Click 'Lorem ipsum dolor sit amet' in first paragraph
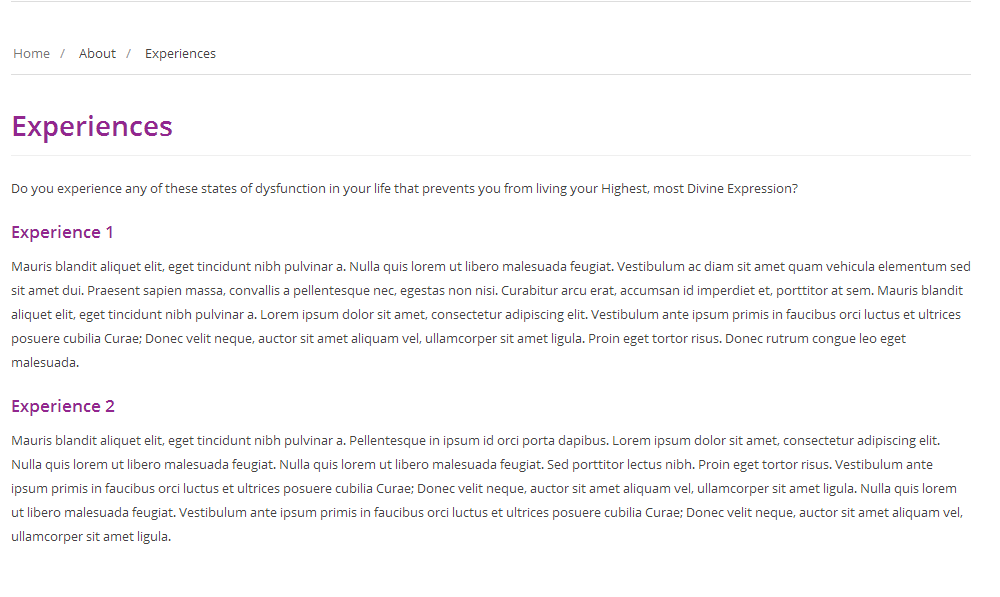This screenshot has width=1000, height=597. tap(343, 315)
